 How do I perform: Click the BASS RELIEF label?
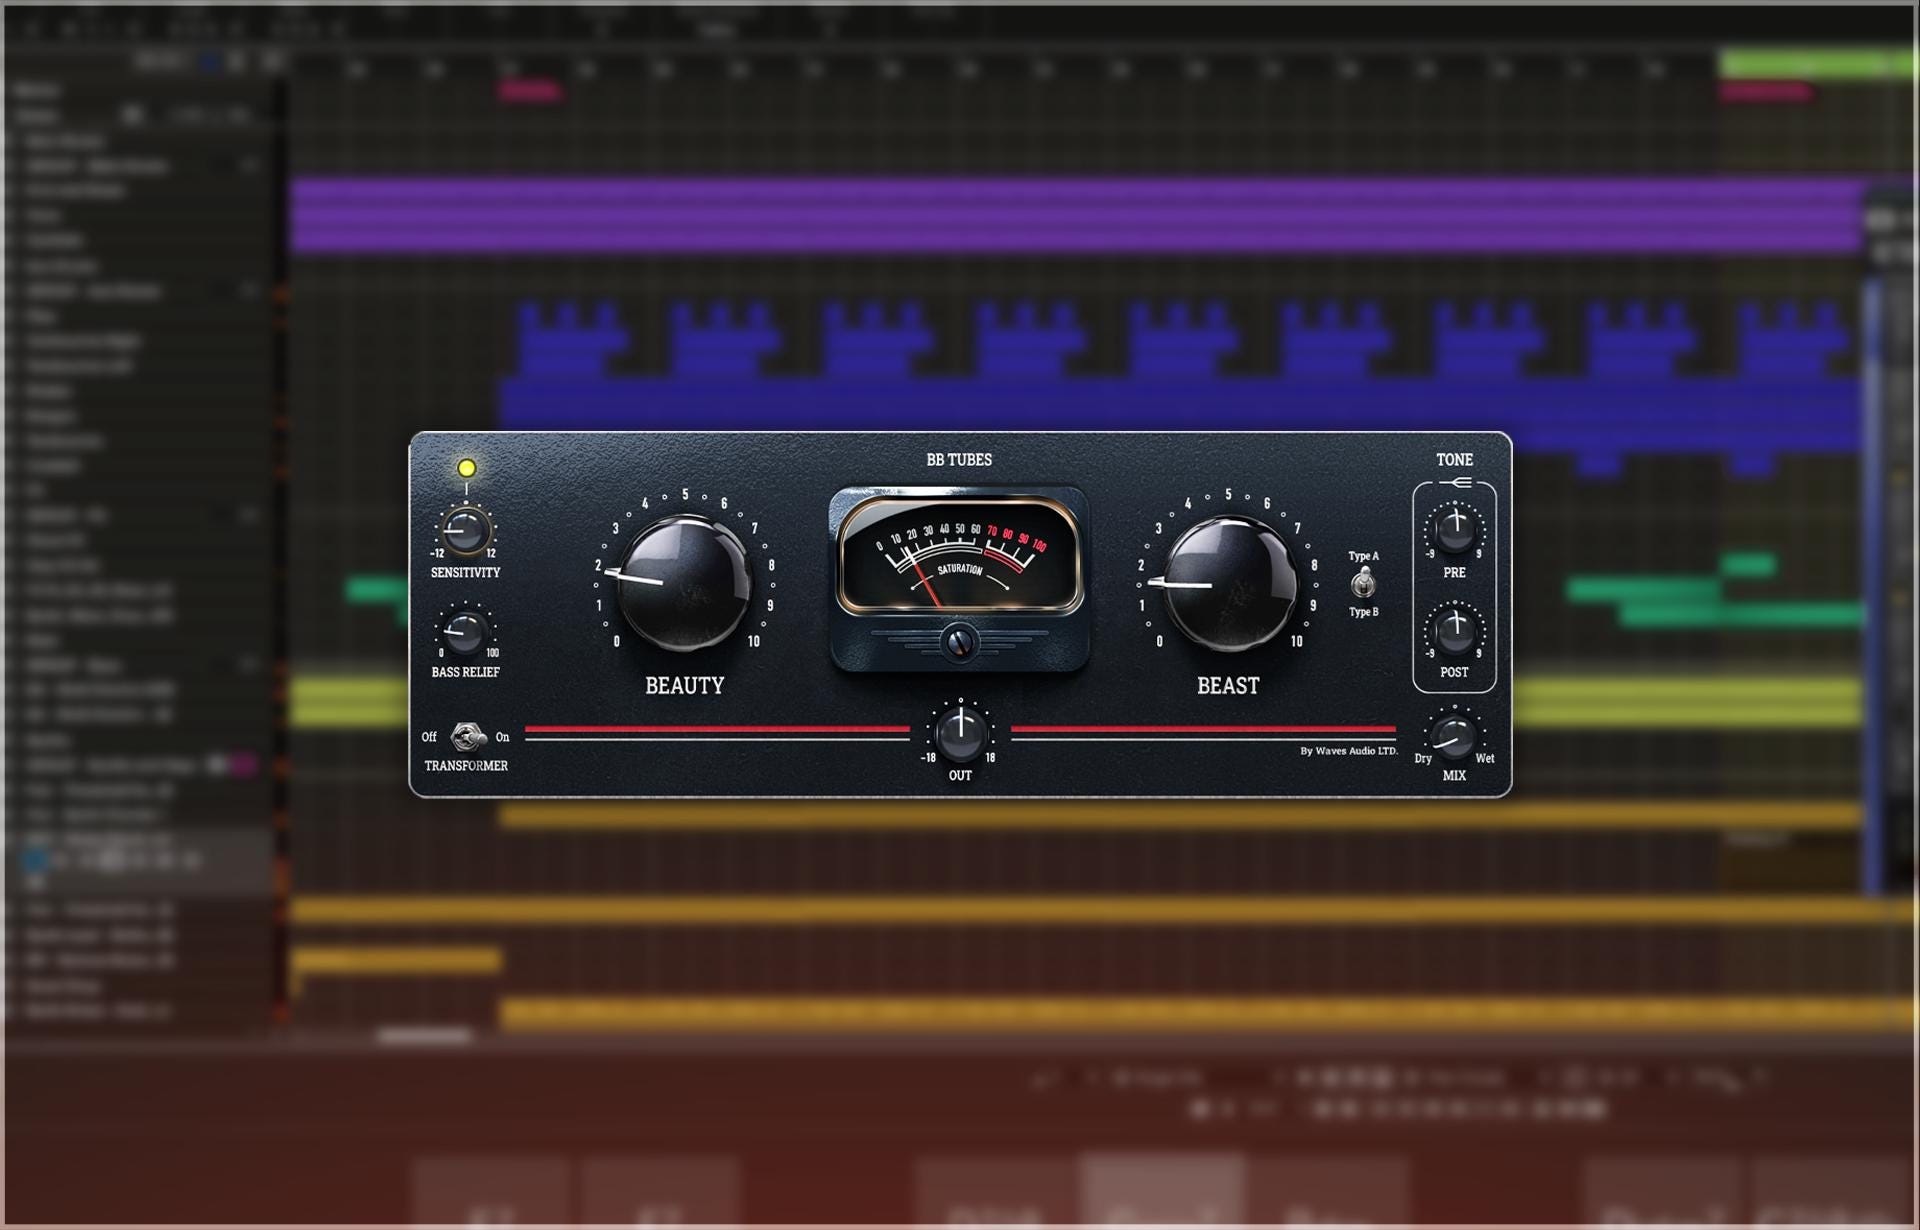465,672
